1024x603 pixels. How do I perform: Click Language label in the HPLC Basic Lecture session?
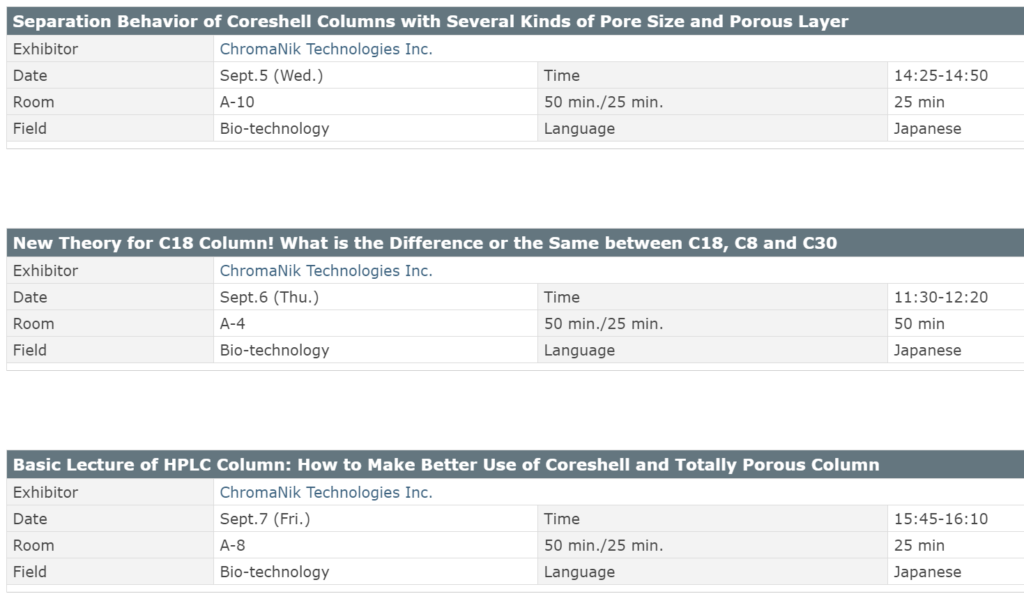pyautogui.click(x=579, y=573)
